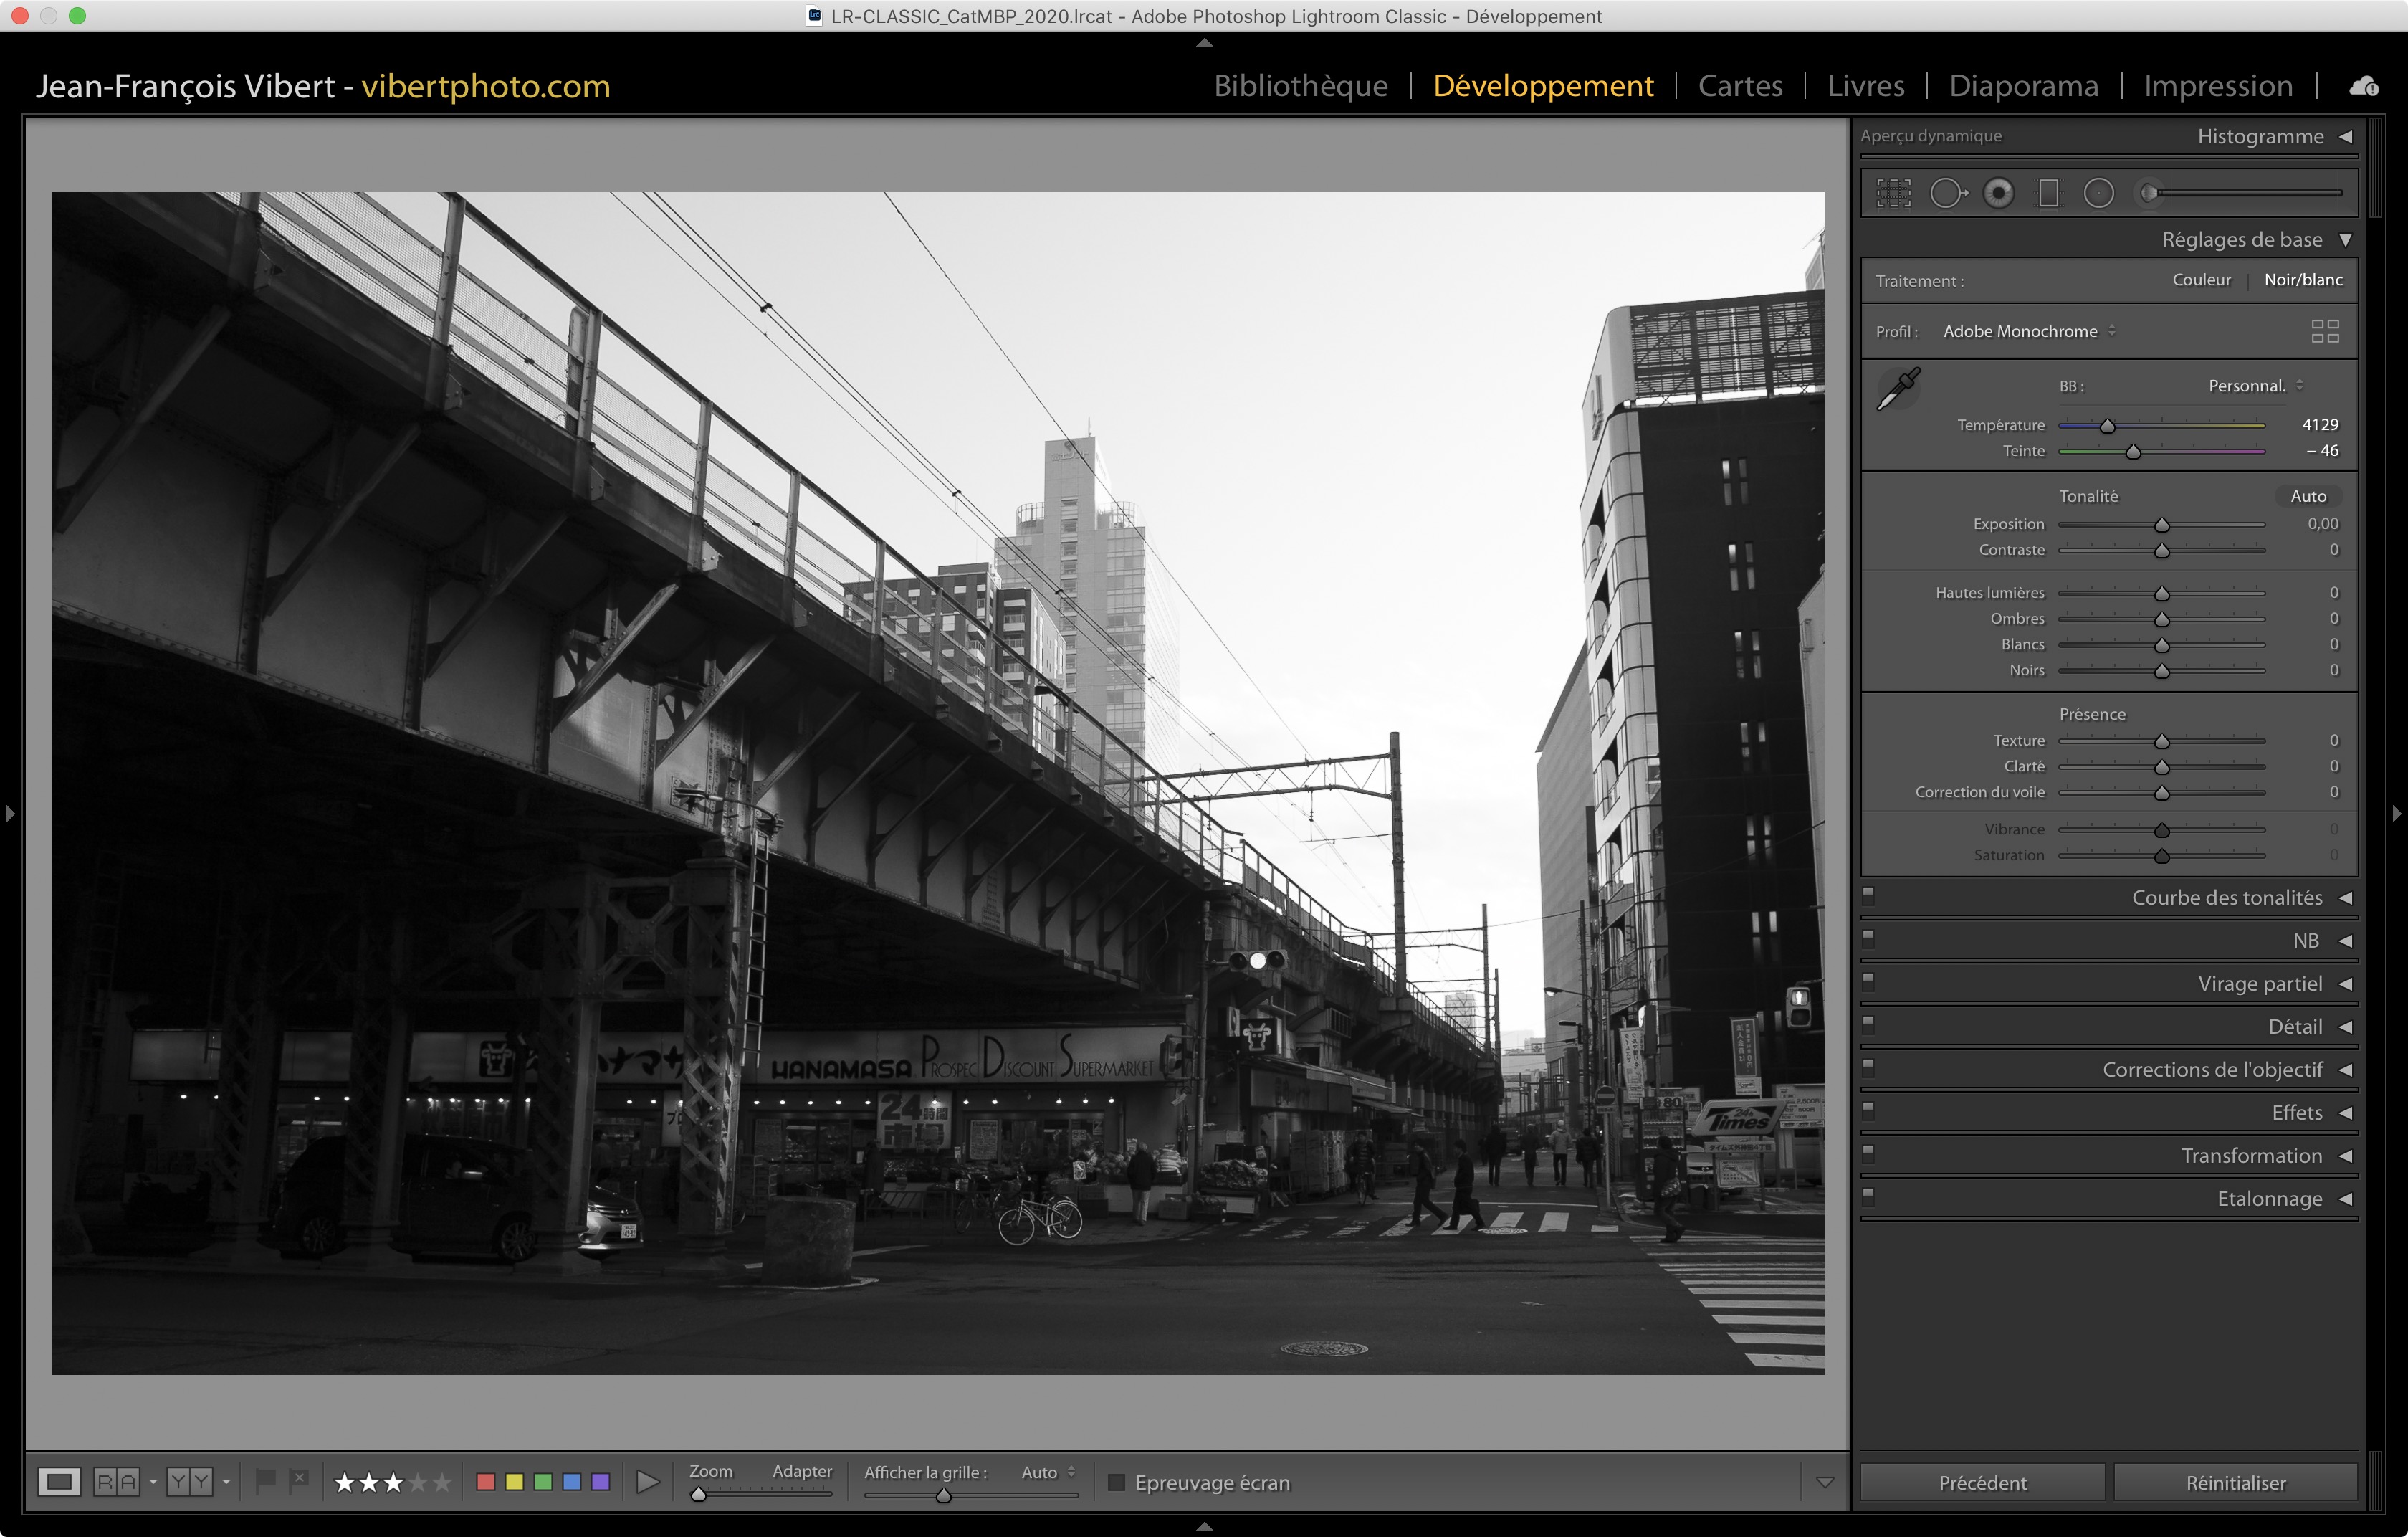The width and height of the screenshot is (2408, 1537).
Task: Apply the red color label swatch
Action: click(x=486, y=1482)
